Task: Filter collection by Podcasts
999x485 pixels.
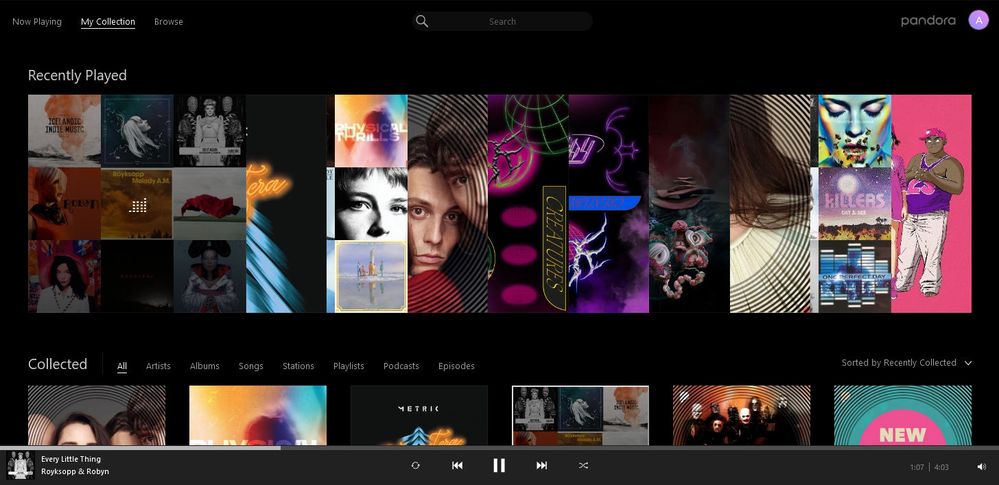Action: click(x=401, y=366)
